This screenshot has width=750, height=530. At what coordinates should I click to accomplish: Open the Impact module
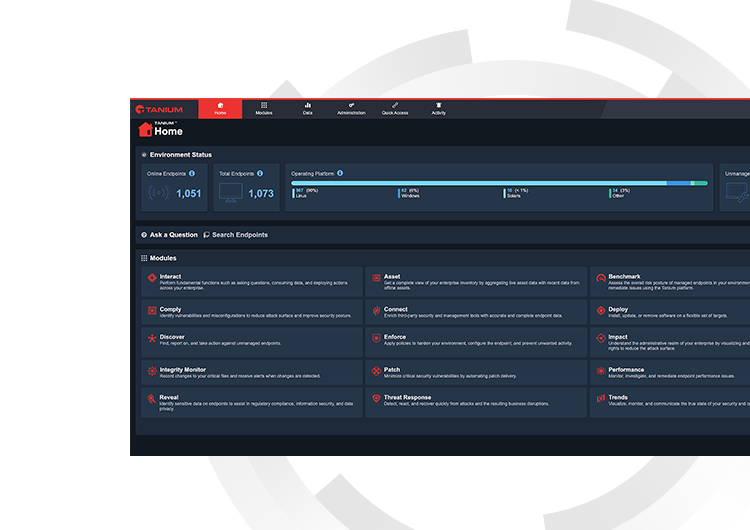670,342
